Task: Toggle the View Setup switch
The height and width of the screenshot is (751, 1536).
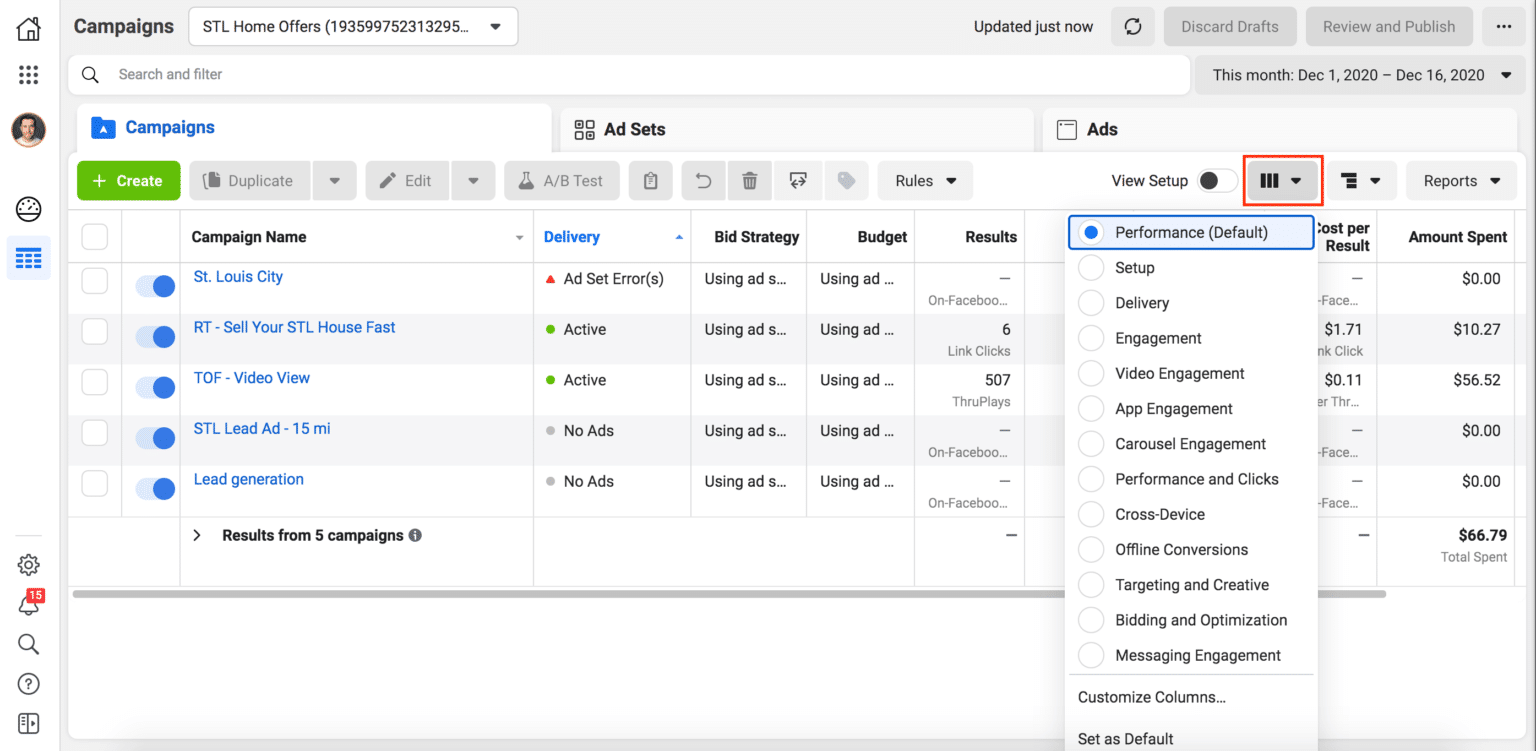Action: click(1216, 180)
